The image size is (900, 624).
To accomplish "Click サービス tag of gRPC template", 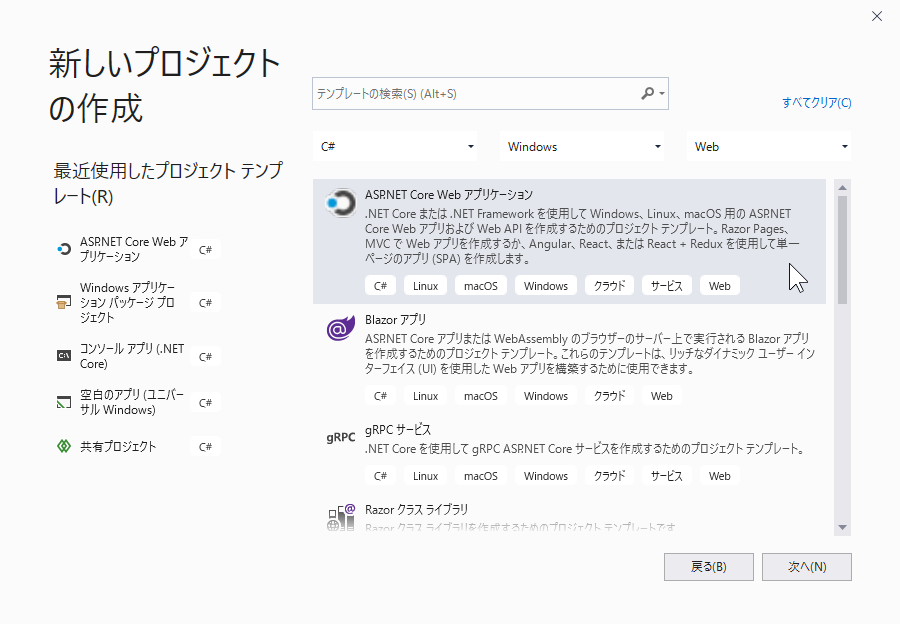I will coord(667,476).
